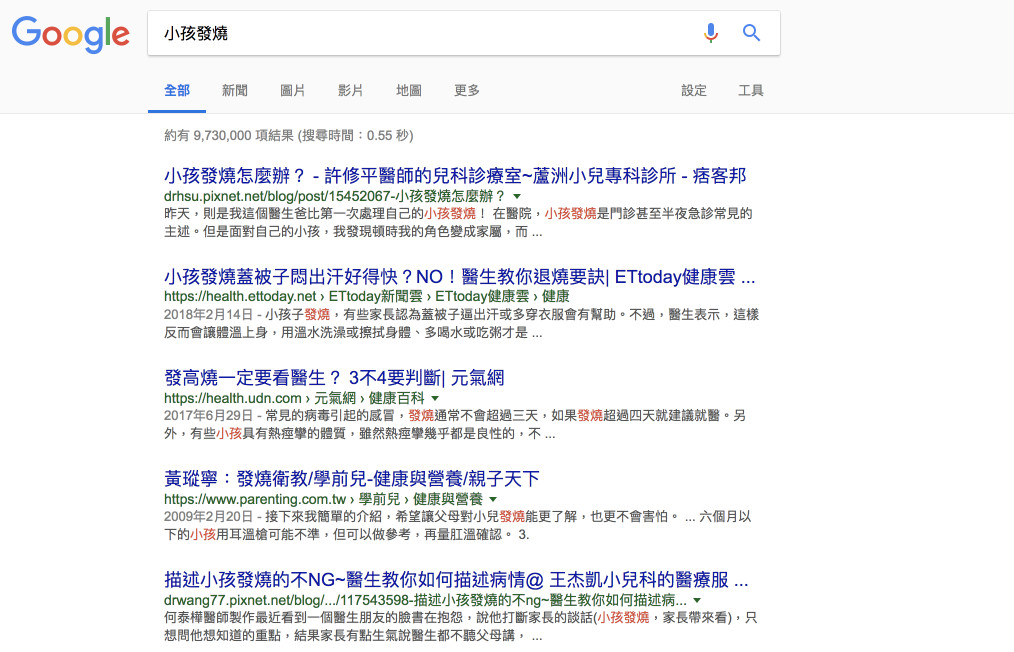1014x652 pixels.
Task: Open the 影片 tab
Action: [x=351, y=91]
